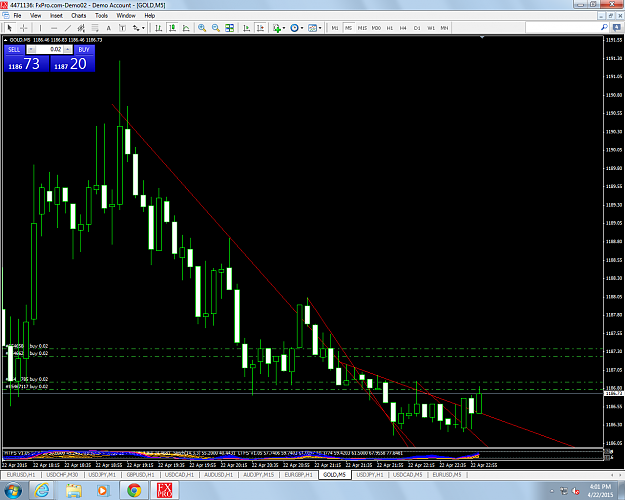Viewport: 625px width, 500px height.
Task: Switch to the AUDJPY,M15 chart tab
Action: tap(259, 474)
